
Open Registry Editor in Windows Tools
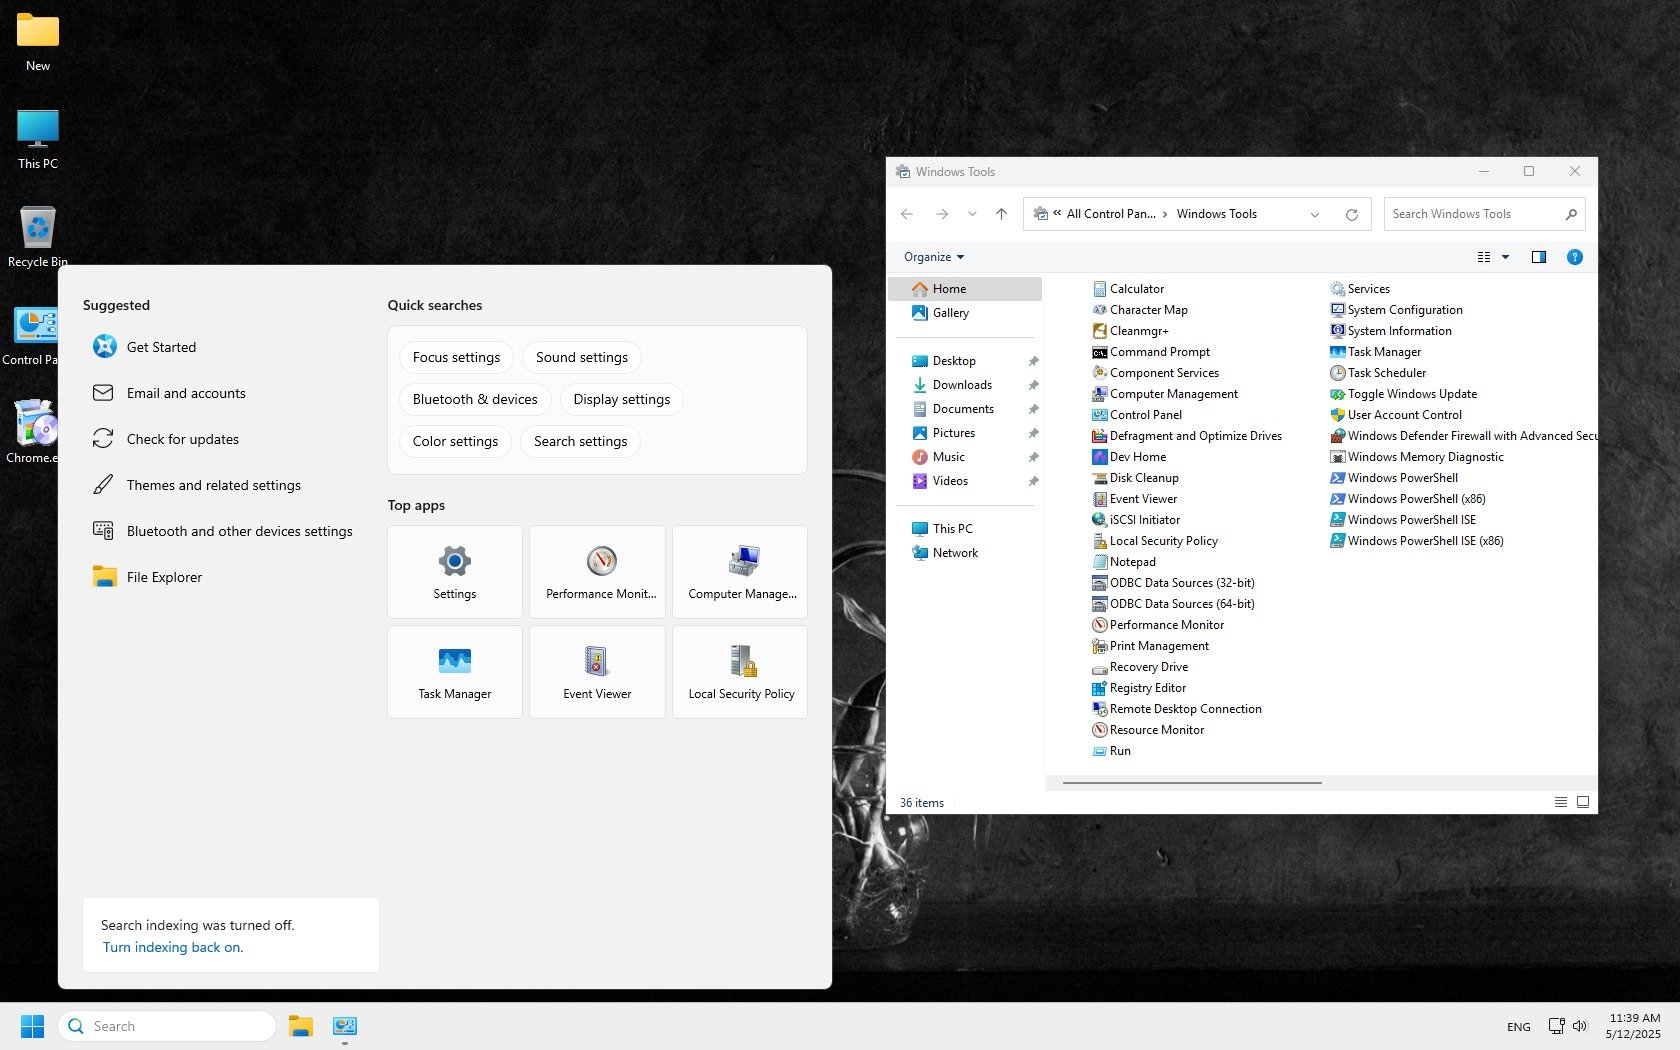pos(1147,688)
